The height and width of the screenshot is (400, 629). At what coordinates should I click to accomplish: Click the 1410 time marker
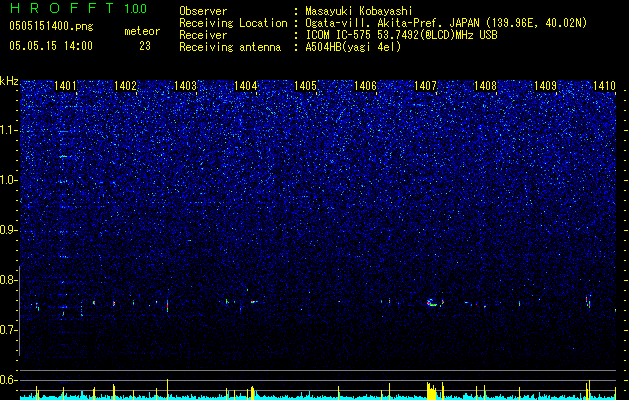605,85
